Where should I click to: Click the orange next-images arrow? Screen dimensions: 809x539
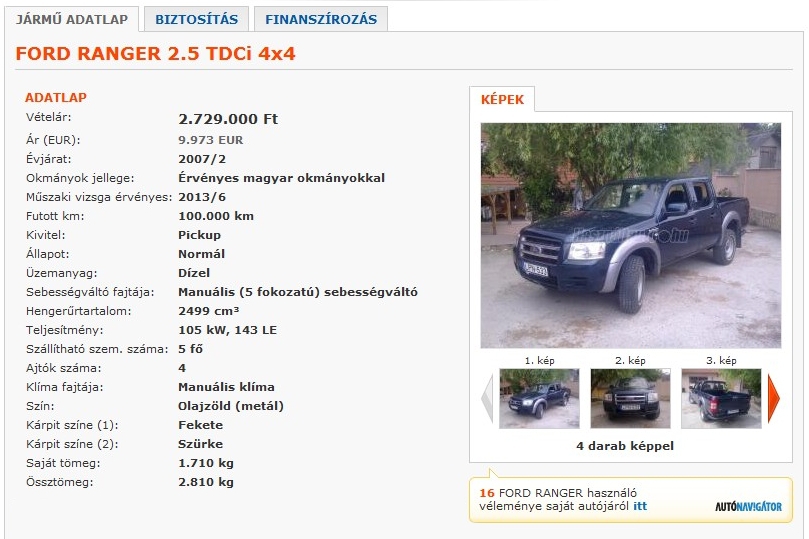point(774,398)
